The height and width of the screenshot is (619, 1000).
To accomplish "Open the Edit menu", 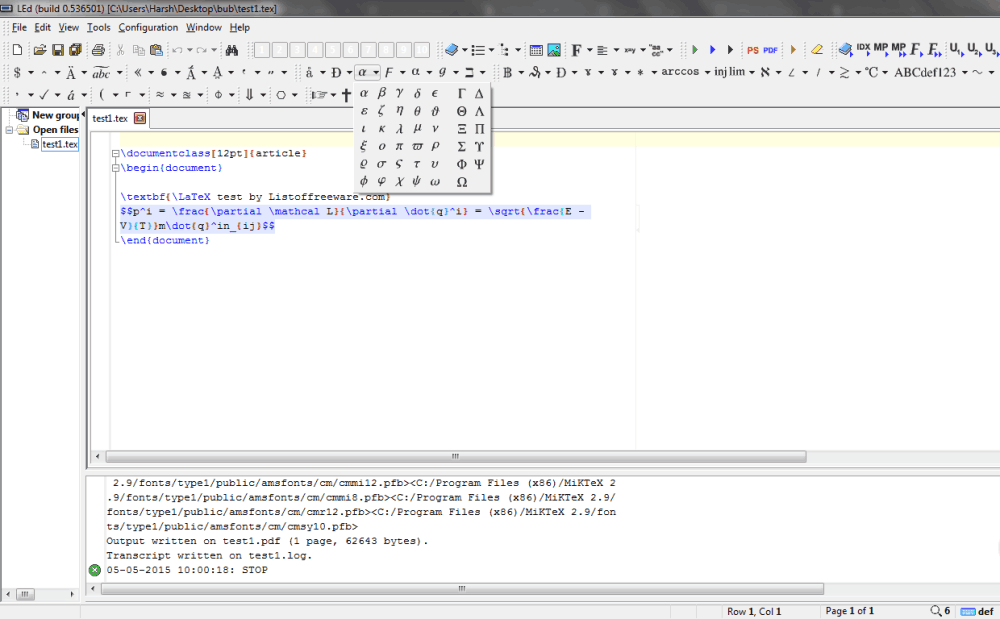I will [42, 27].
